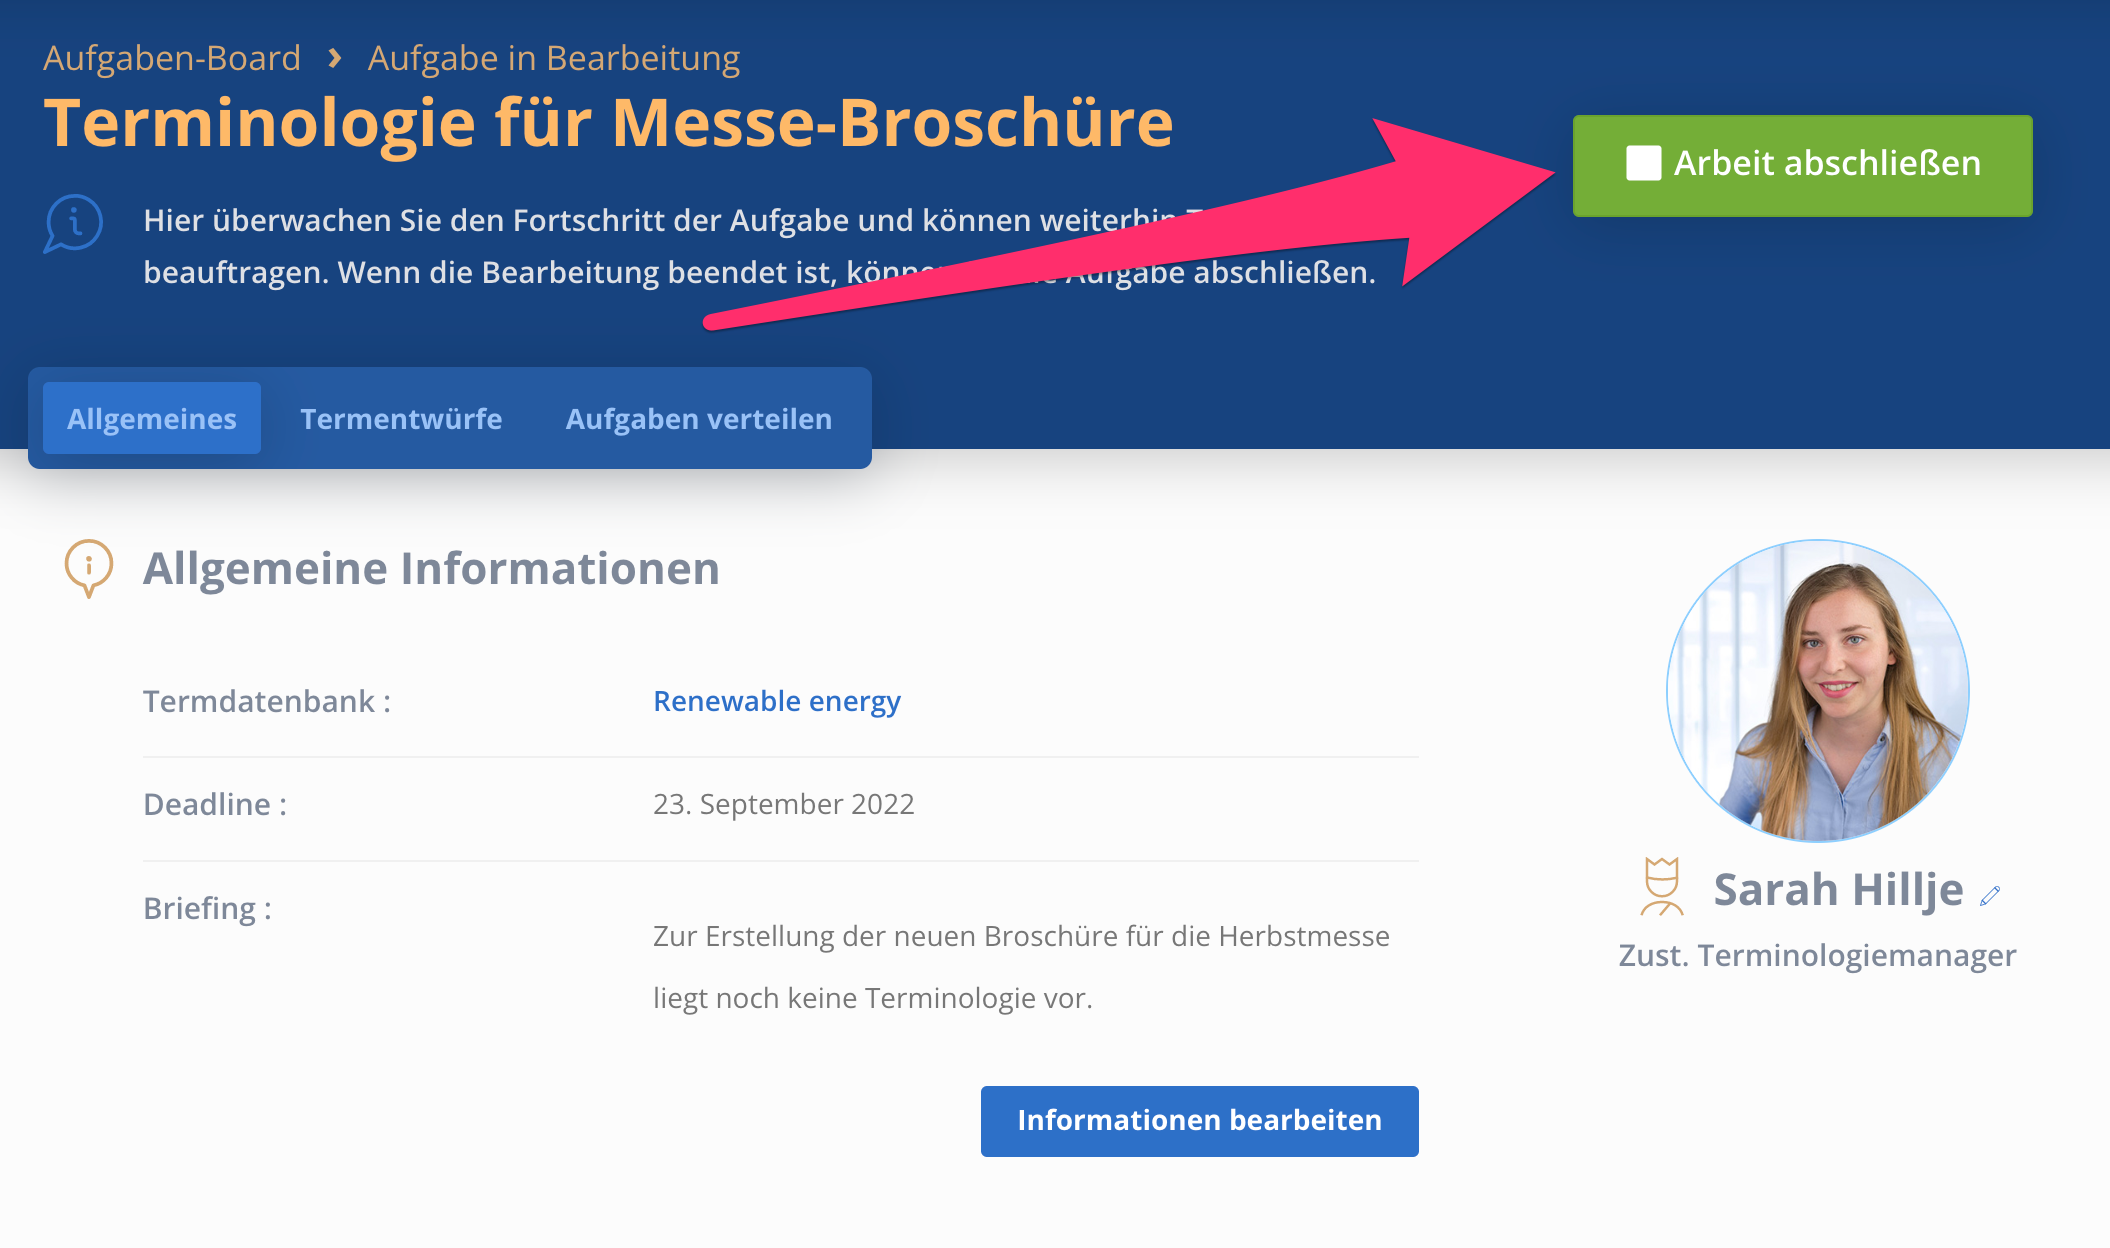Click the deadline value 23. September 2022
The width and height of the screenshot is (2110, 1248).
784,804
